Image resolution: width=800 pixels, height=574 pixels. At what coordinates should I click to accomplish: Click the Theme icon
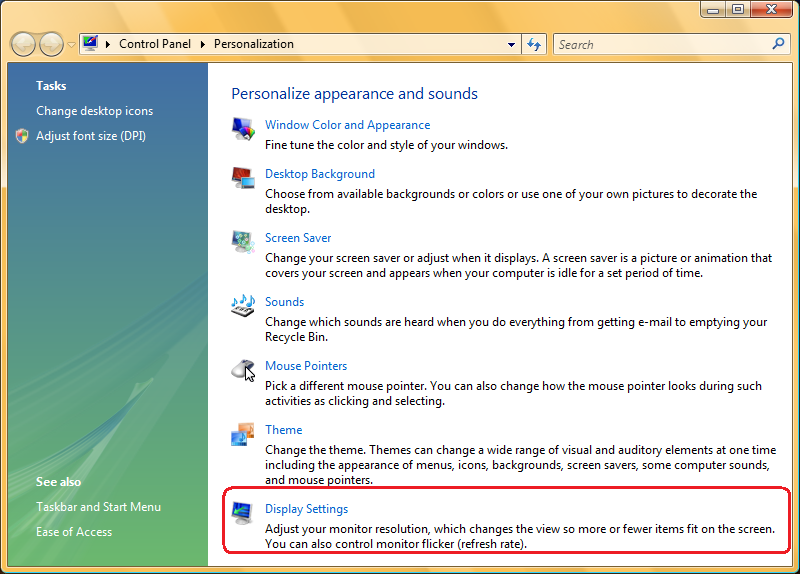pos(243,434)
